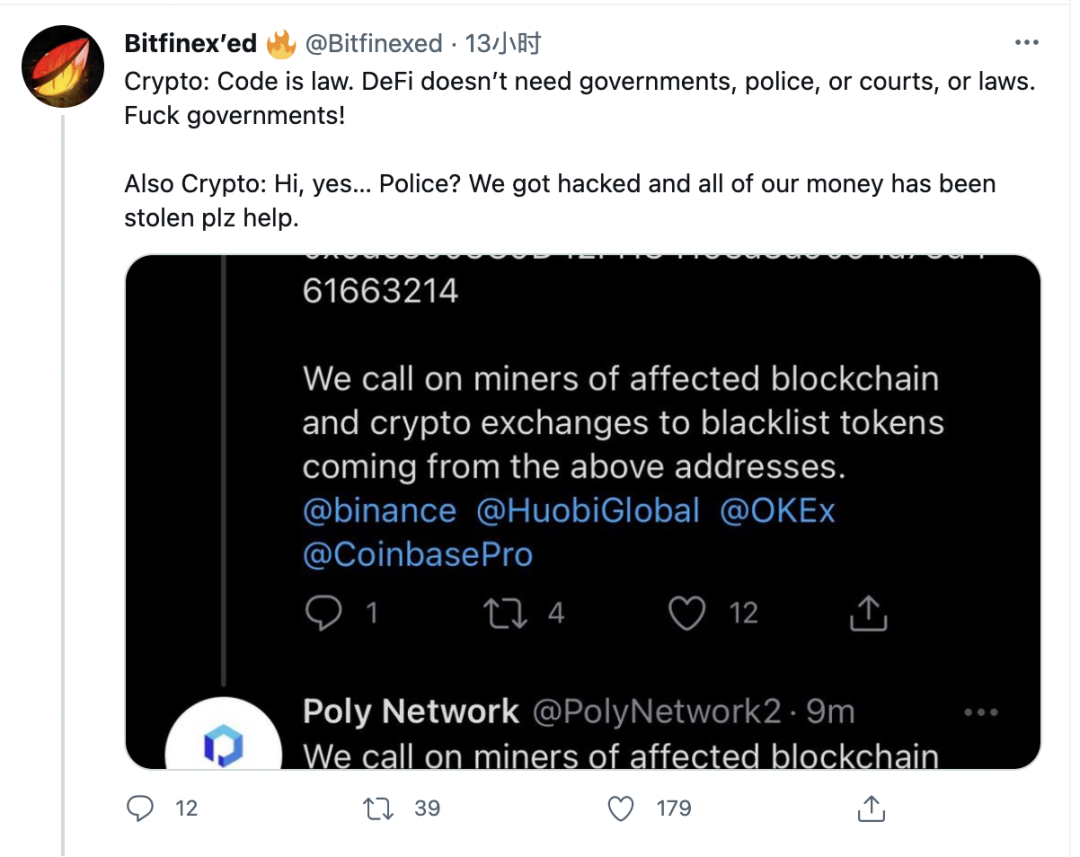Open the Bitfinex'ed profile avatar

(x=63, y=67)
